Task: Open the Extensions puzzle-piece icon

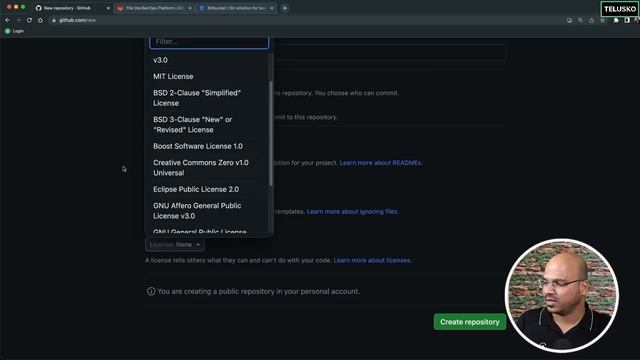Action: tap(616, 20)
